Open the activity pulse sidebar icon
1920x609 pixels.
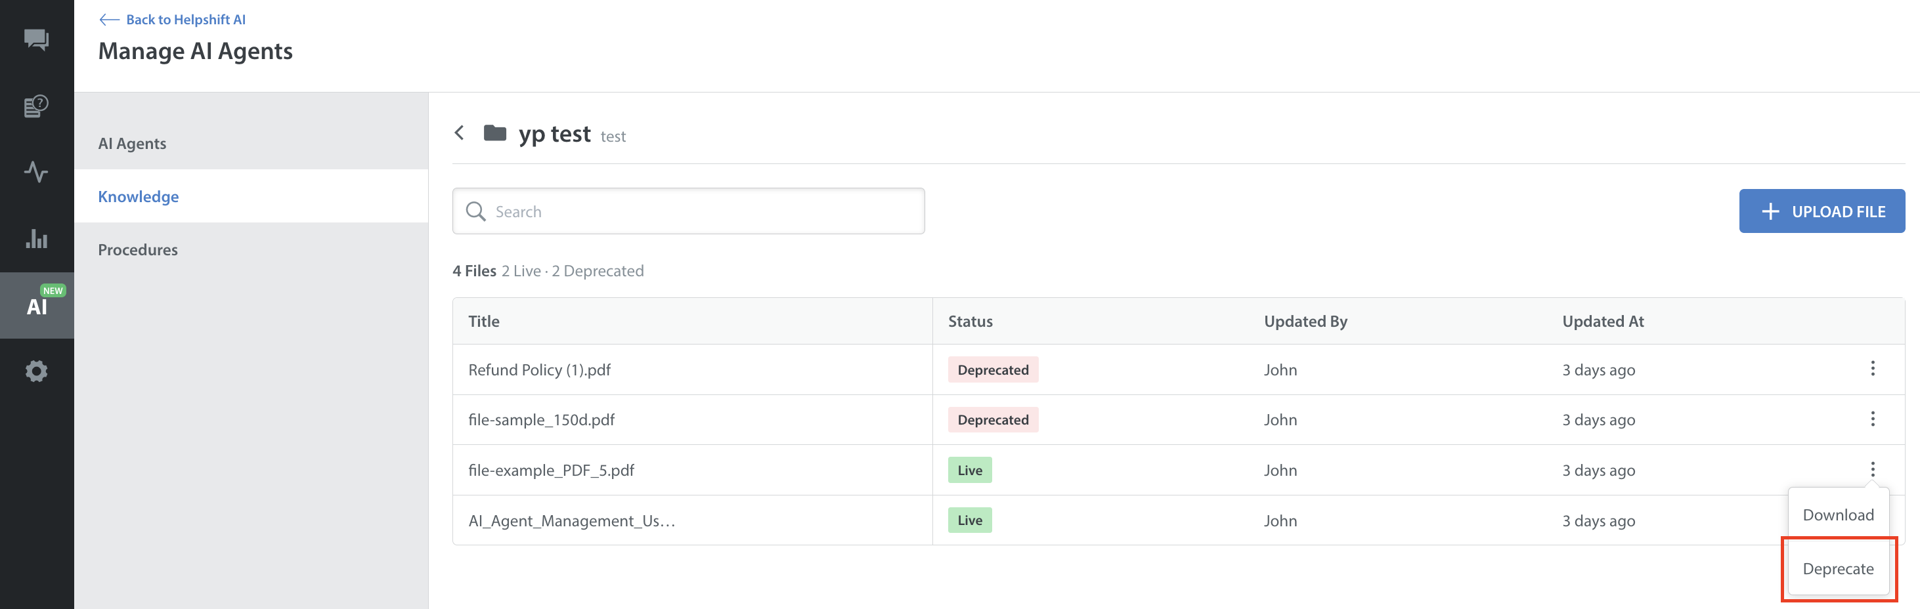coord(36,172)
